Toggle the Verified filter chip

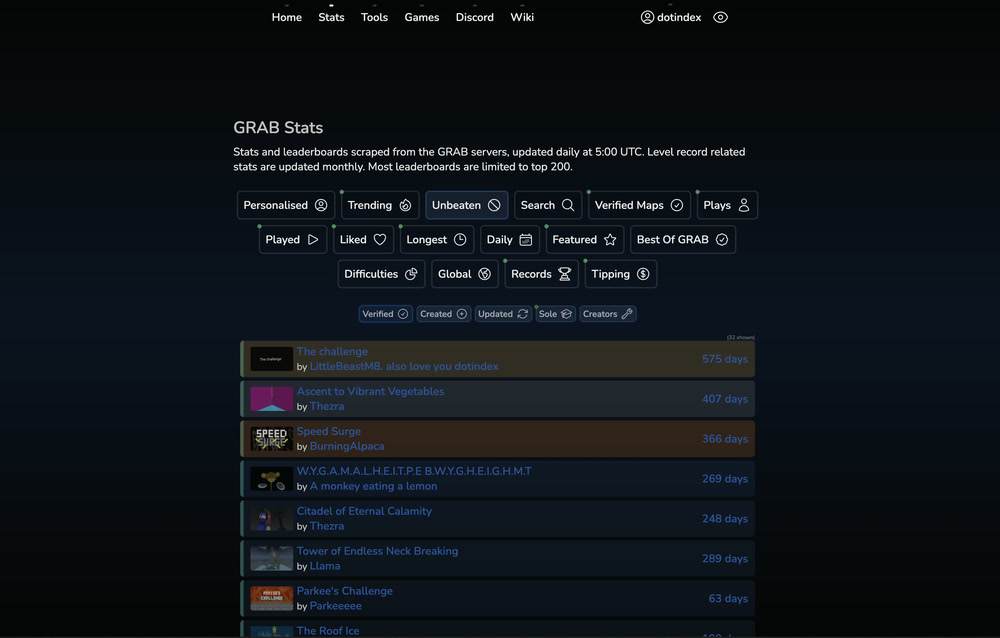pyautogui.click(x=385, y=313)
